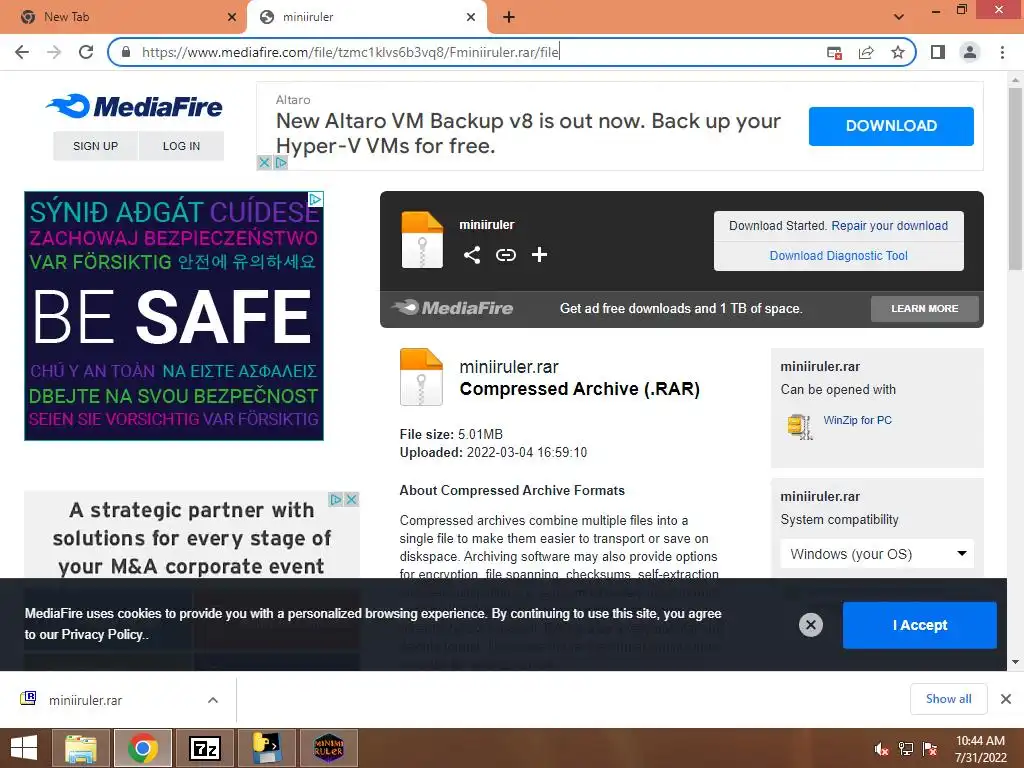Screen dimensions: 1024x768
Task: Open the tab search chevron
Action: pos(899,17)
